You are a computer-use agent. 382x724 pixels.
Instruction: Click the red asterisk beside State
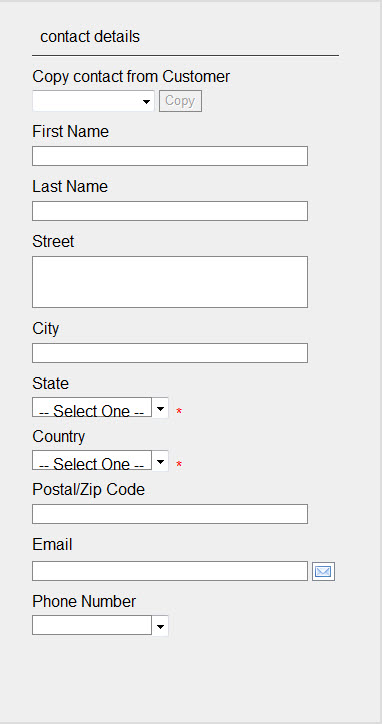(179, 411)
